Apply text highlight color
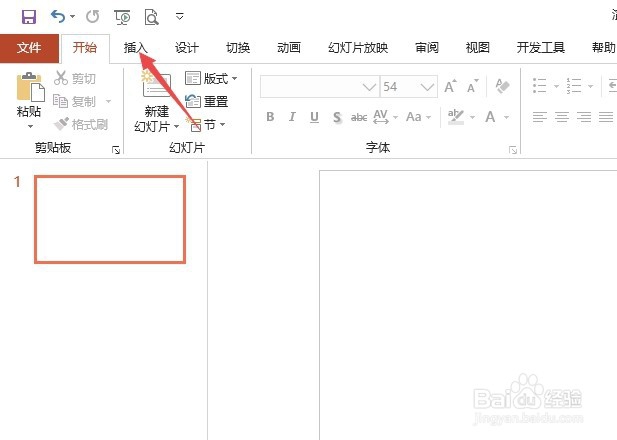This screenshot has width=617, height=440. pyautogui.click(x=456, y=117)
